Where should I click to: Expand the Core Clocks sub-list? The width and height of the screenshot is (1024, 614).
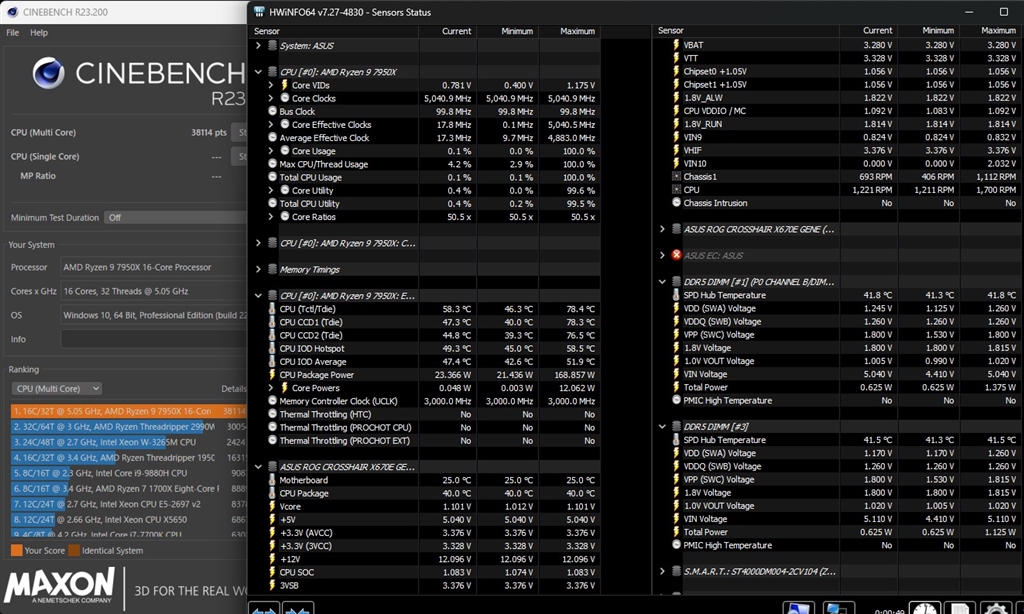coord(270,98)
